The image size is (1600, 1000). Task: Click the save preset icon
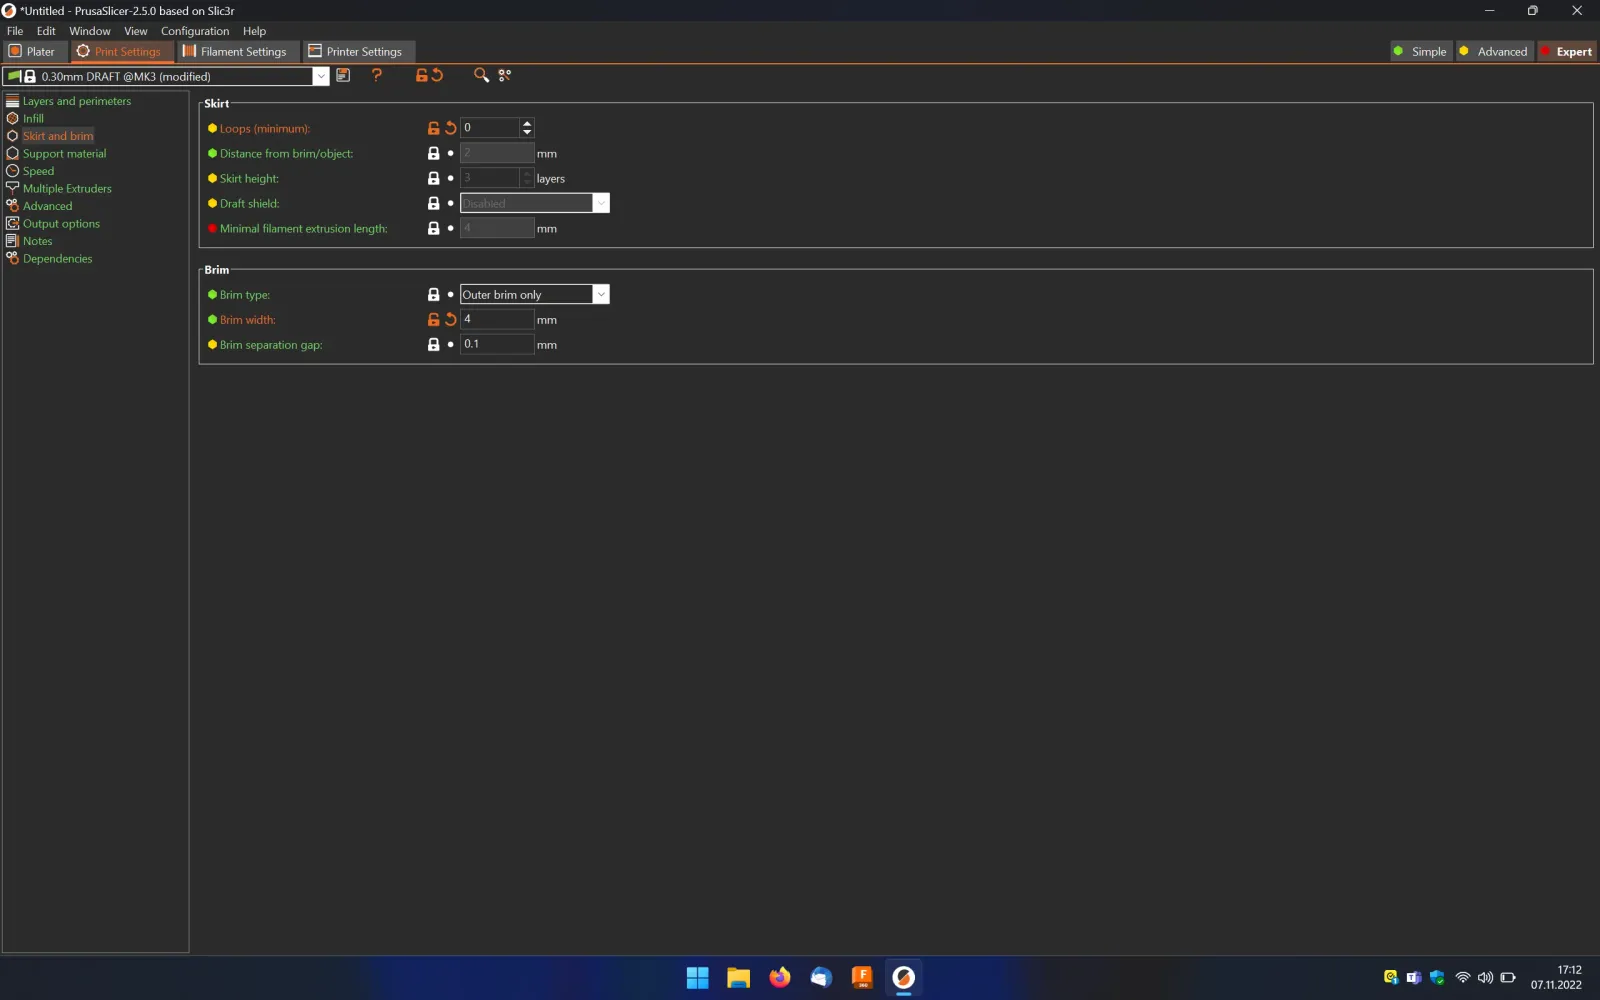343,75
